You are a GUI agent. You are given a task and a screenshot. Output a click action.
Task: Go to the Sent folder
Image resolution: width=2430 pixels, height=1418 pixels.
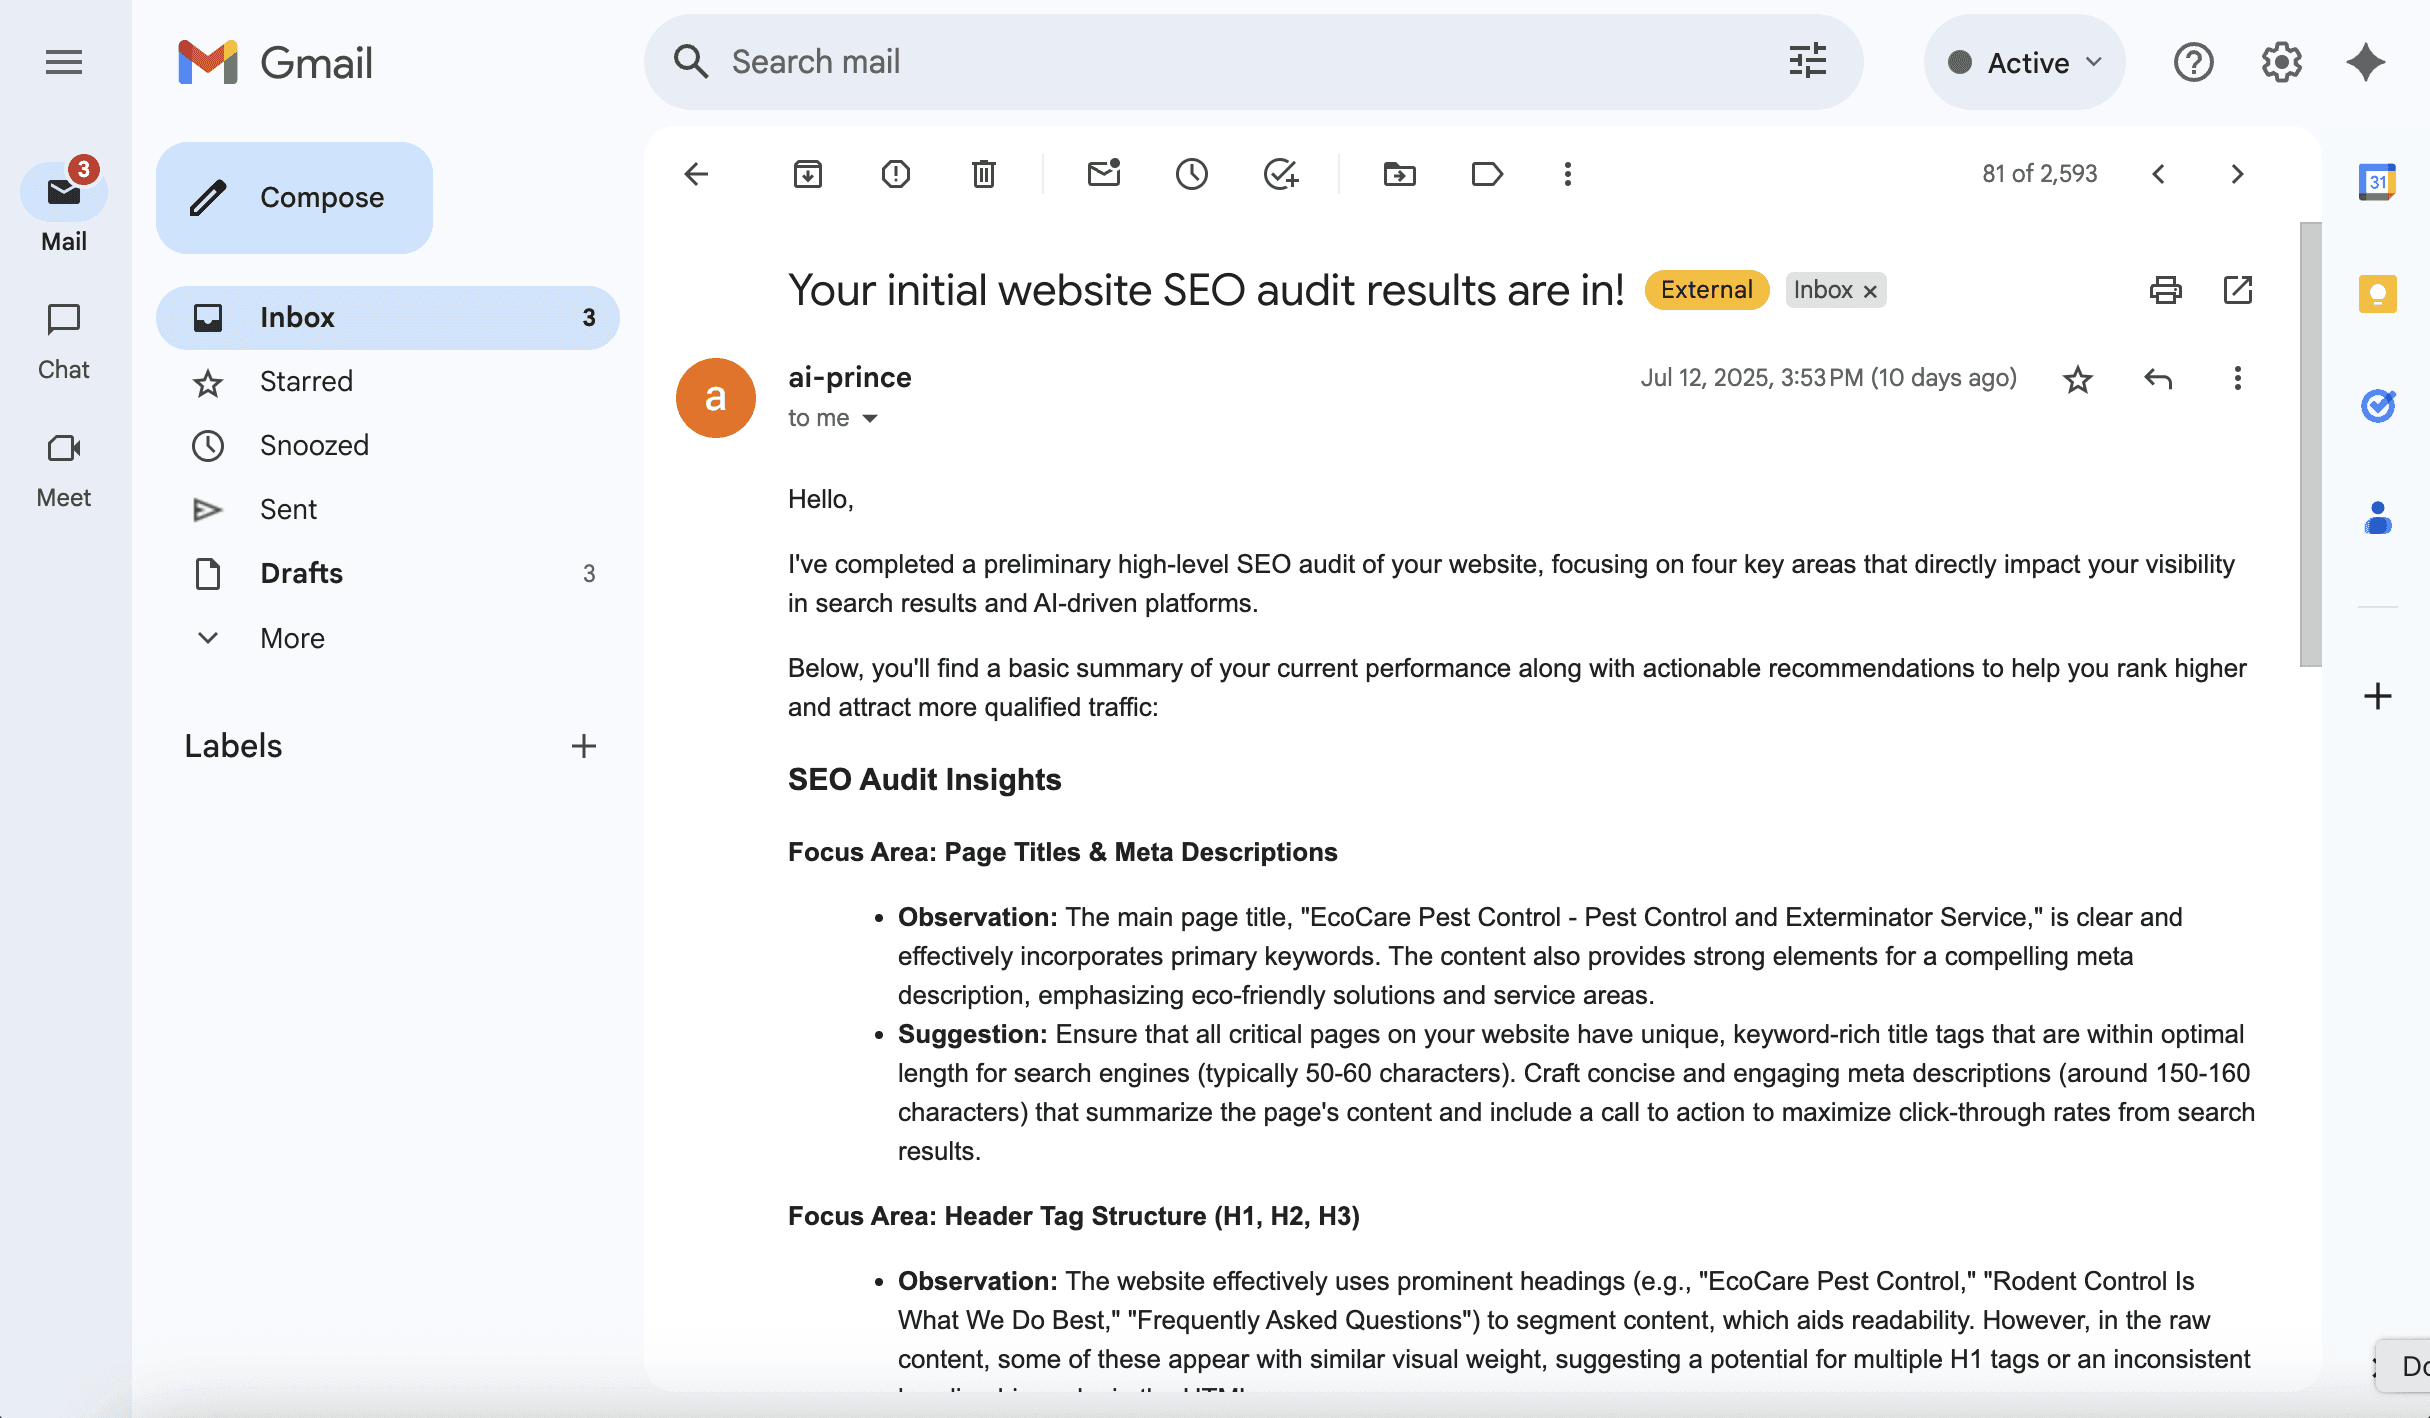[288, 509]
